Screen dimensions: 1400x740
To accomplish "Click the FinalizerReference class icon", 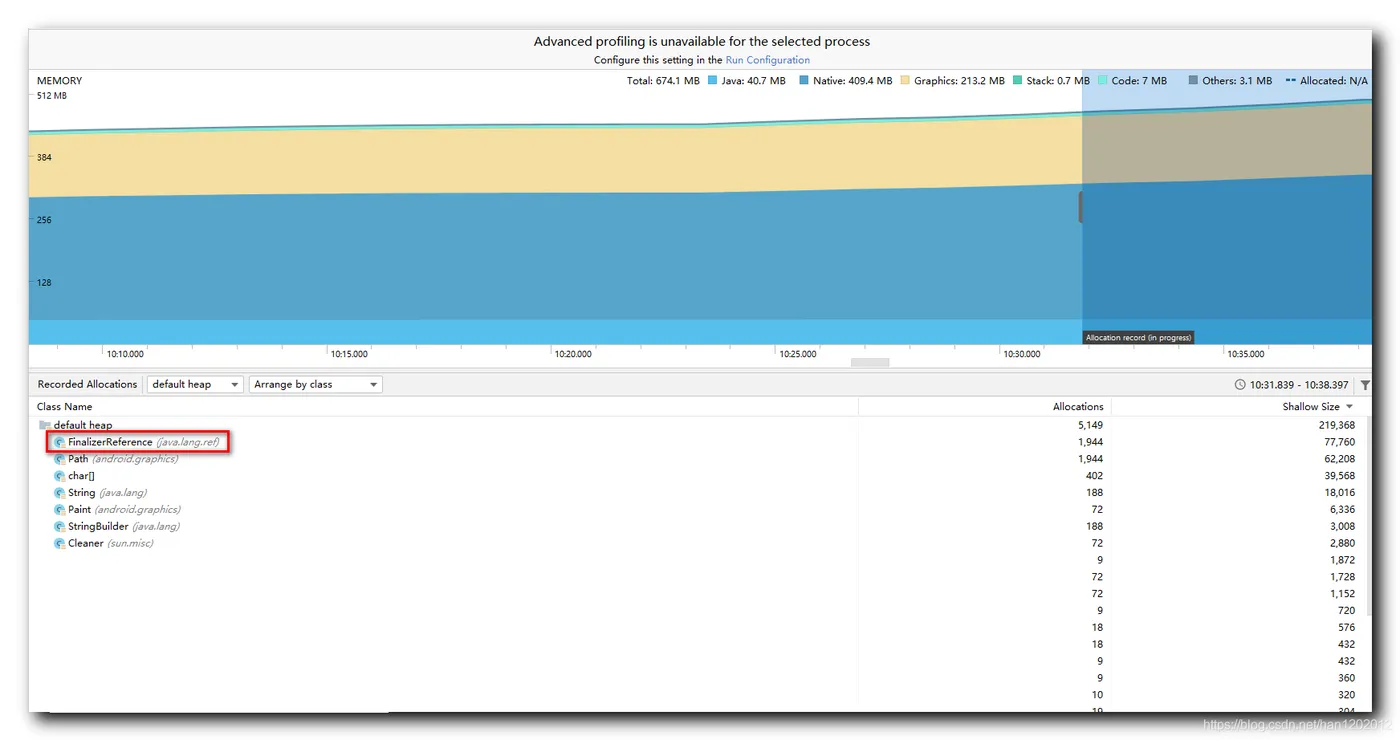I will 60,442.
